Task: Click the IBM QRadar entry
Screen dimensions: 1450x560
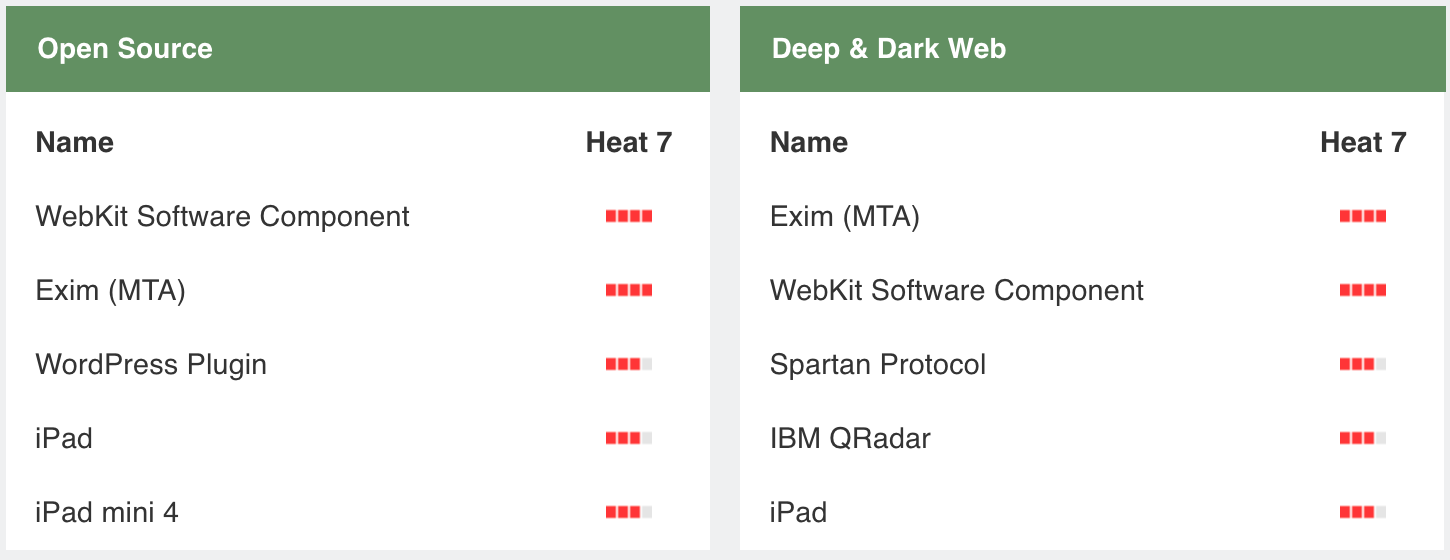Action: [x=850, y=439]
